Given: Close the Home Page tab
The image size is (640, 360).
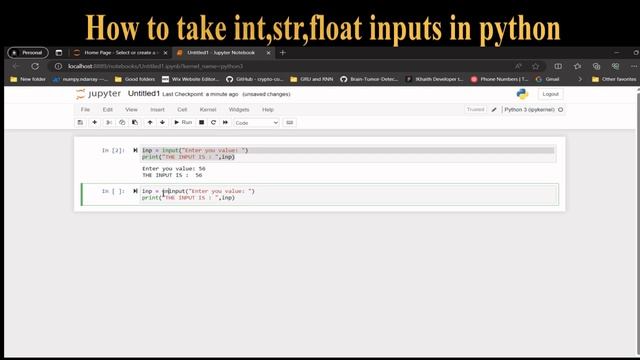Looking at the screenshot, I should (165, 53).
